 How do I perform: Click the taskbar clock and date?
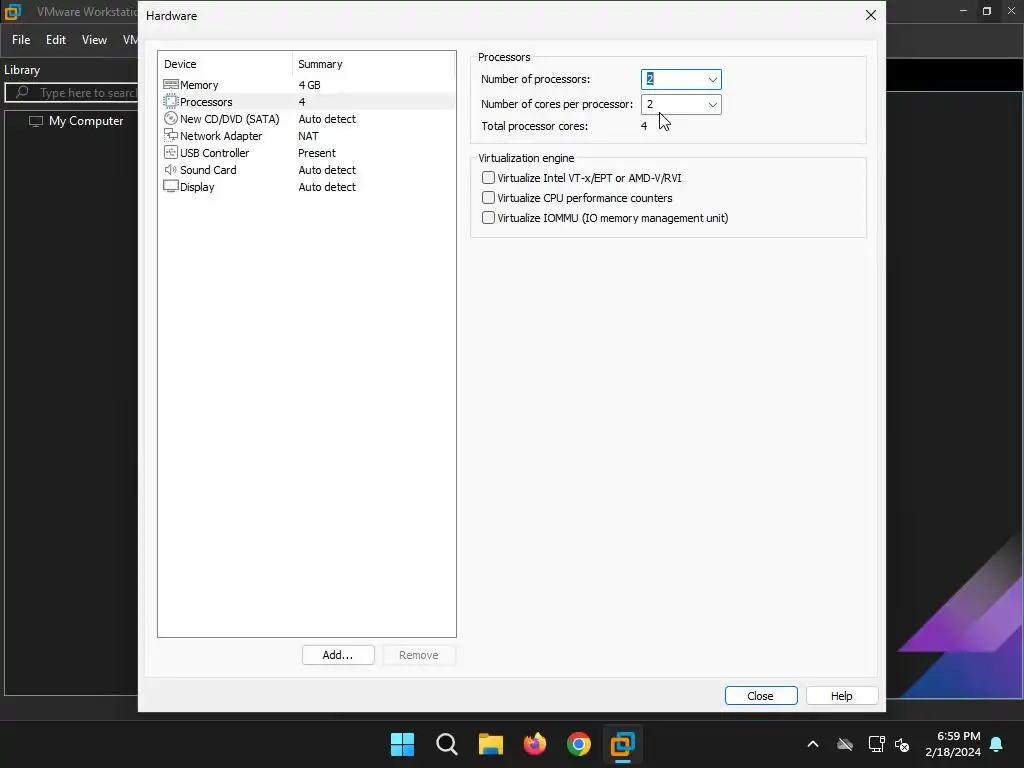[953, 744]
